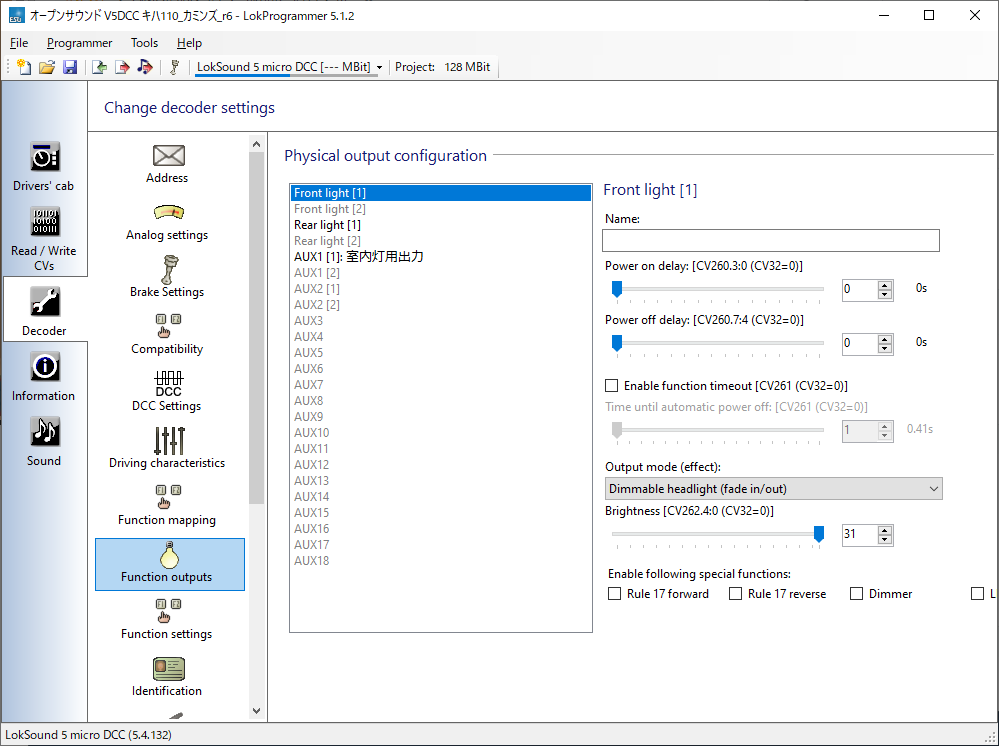The height and width of the screenshot is (746, 999).
Task: Select AUX1 [2] in output list
Action: (x=441, y=273)
